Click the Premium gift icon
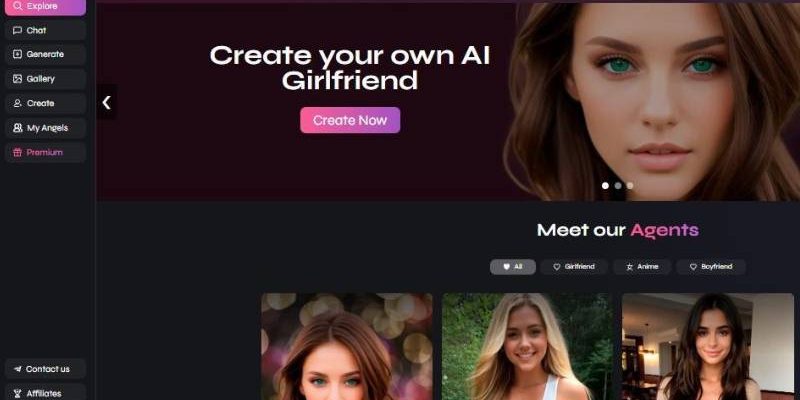 (x=17, y=152)
